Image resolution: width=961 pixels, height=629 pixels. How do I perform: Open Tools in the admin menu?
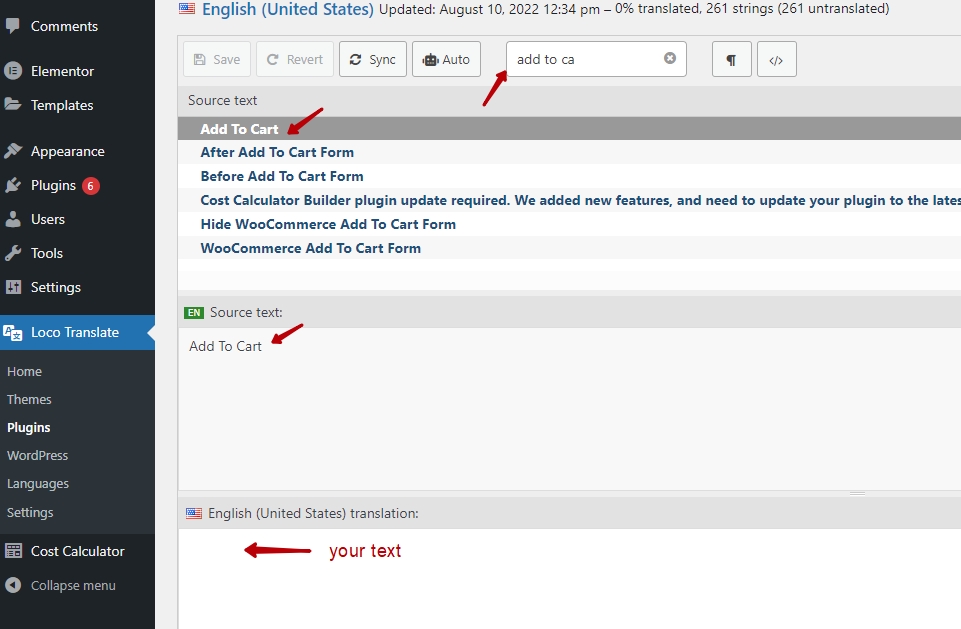[x=47, y=253]
